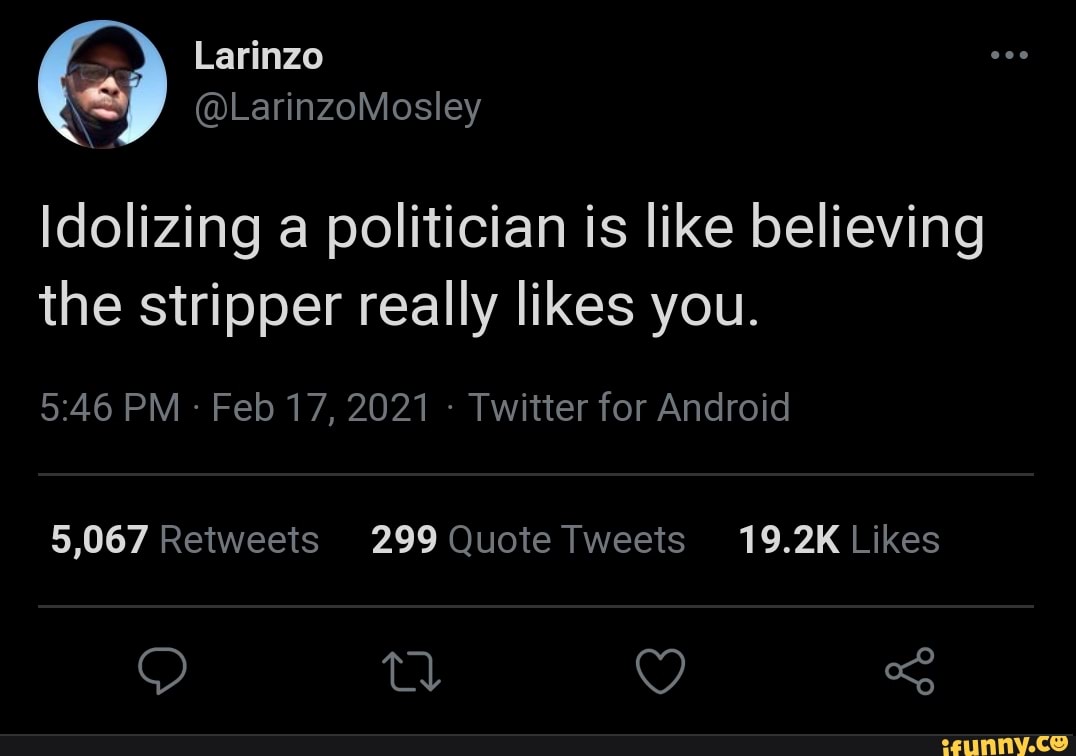The width and height of the screenshot is (1076, 756).
Task: Open the three-dot more options menu
Action: pos(1010,55)
